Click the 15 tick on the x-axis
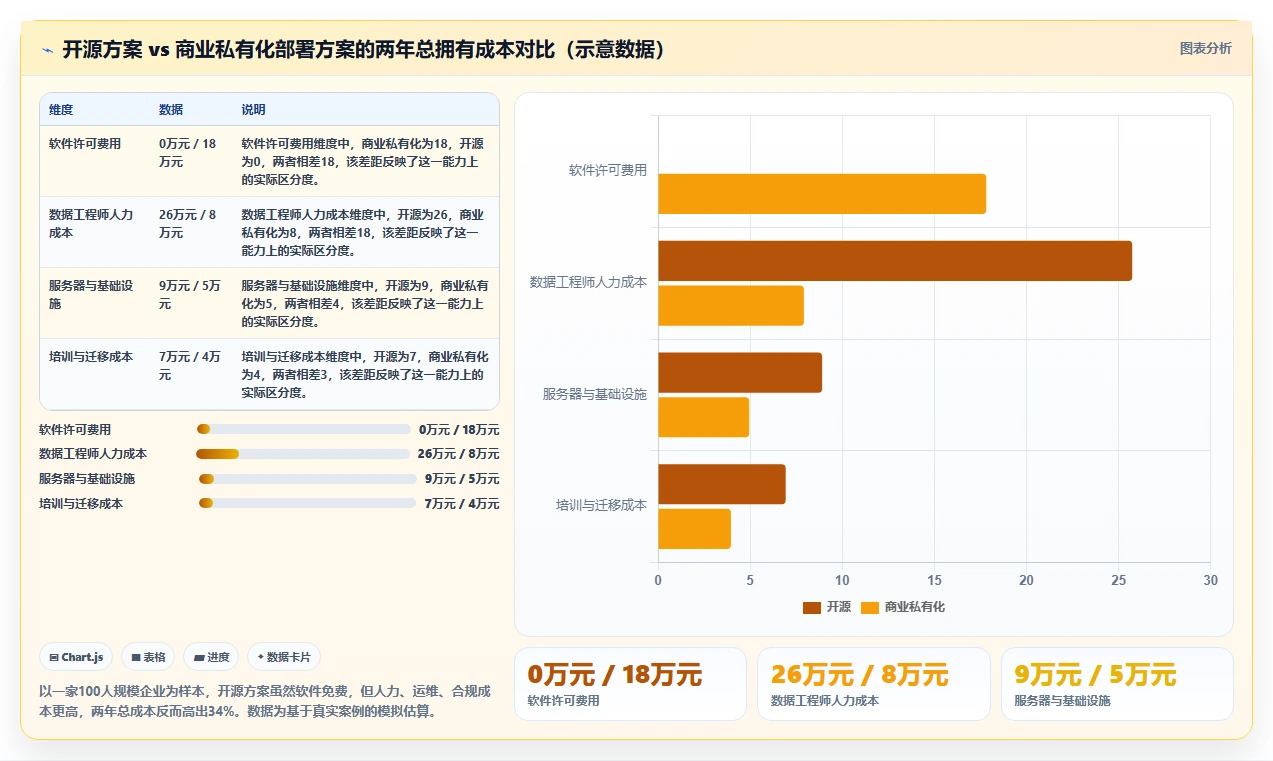The height and width of the screenshot is (761, 1273). point(934,580)
